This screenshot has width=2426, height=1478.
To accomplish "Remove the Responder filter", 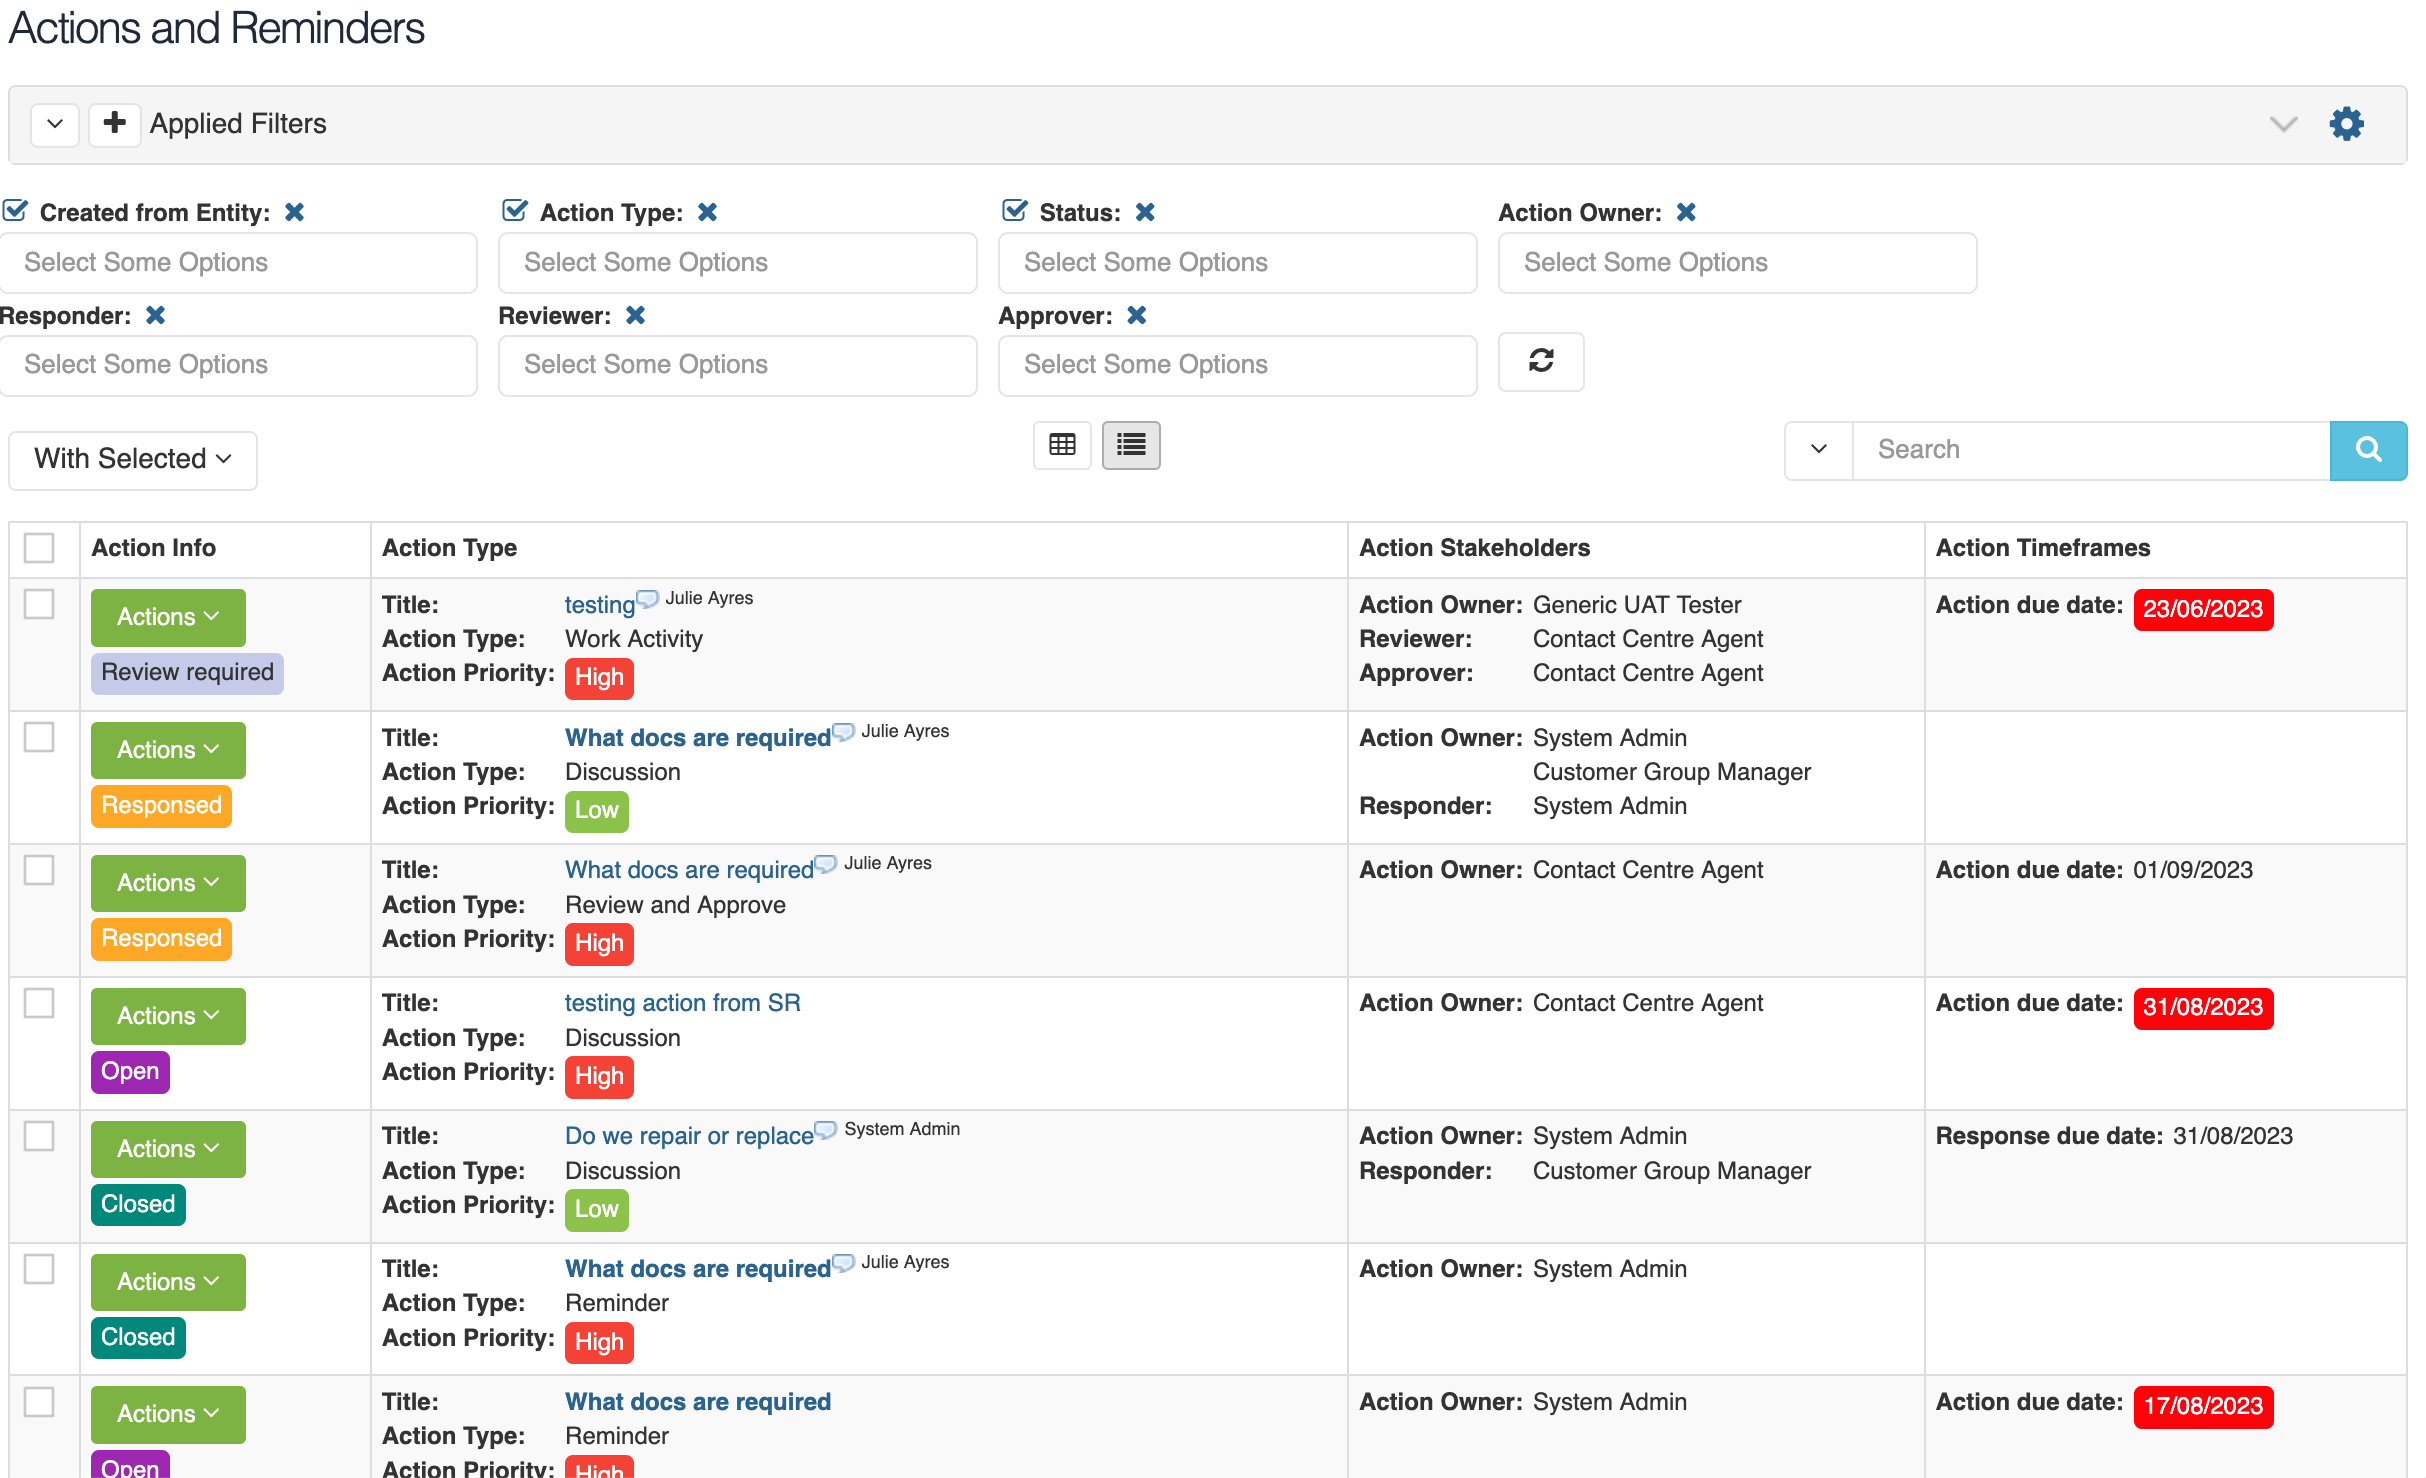I will pos(156,315).
